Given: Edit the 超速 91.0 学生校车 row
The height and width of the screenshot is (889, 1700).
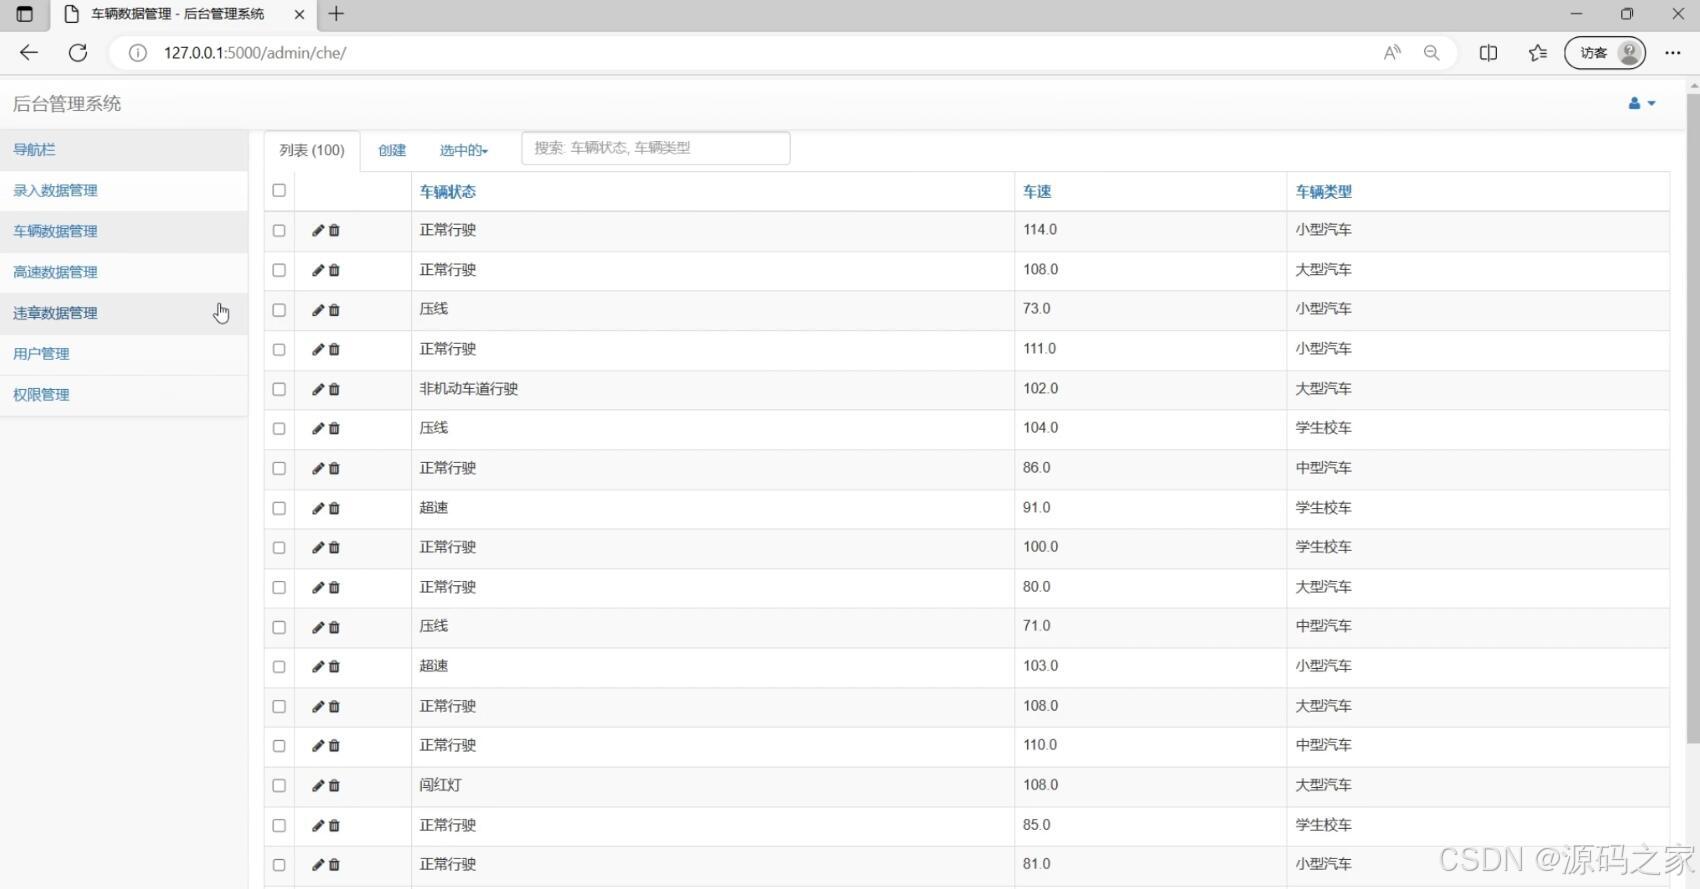Looking at the screenshot, I should click(x=318, y=508).
